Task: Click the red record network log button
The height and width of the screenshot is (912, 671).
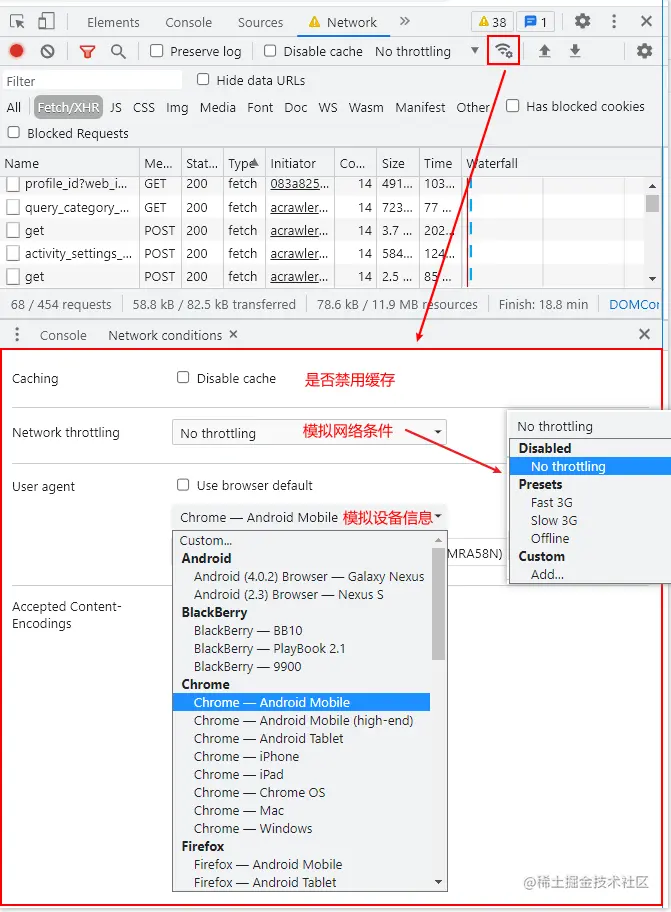Action: 17,51
